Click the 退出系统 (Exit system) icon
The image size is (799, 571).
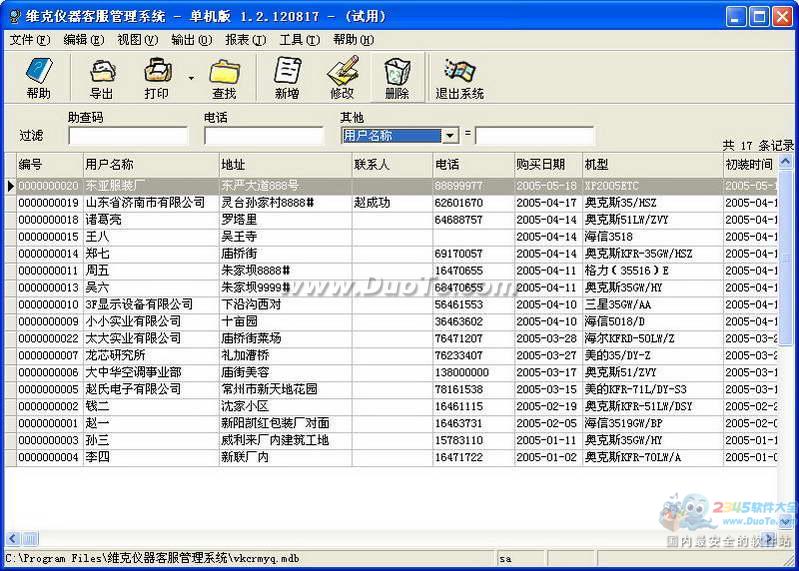(x=459, y=77)
